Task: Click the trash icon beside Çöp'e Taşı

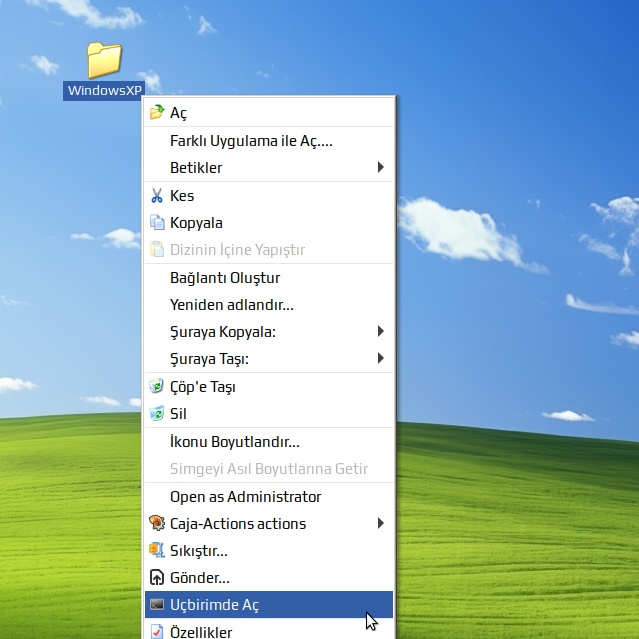Action: click(157, 386)
